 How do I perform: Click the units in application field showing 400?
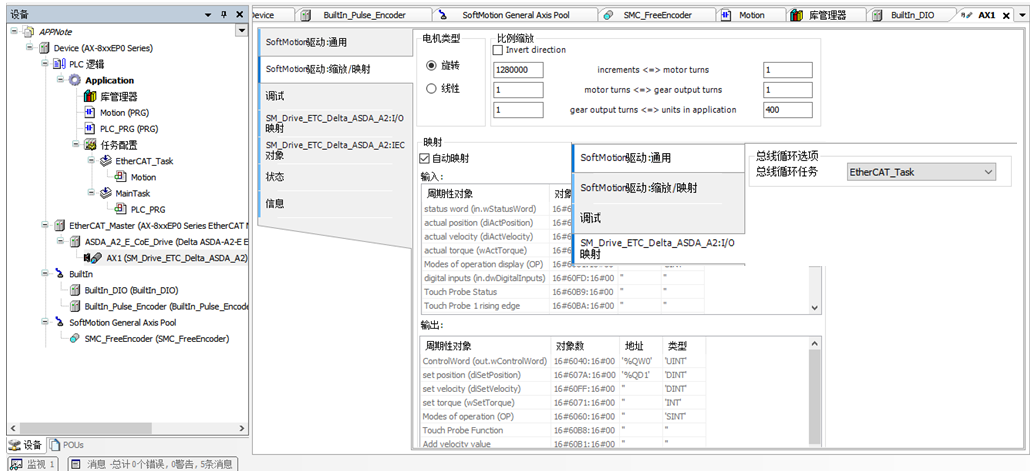[x=788, y=110]
